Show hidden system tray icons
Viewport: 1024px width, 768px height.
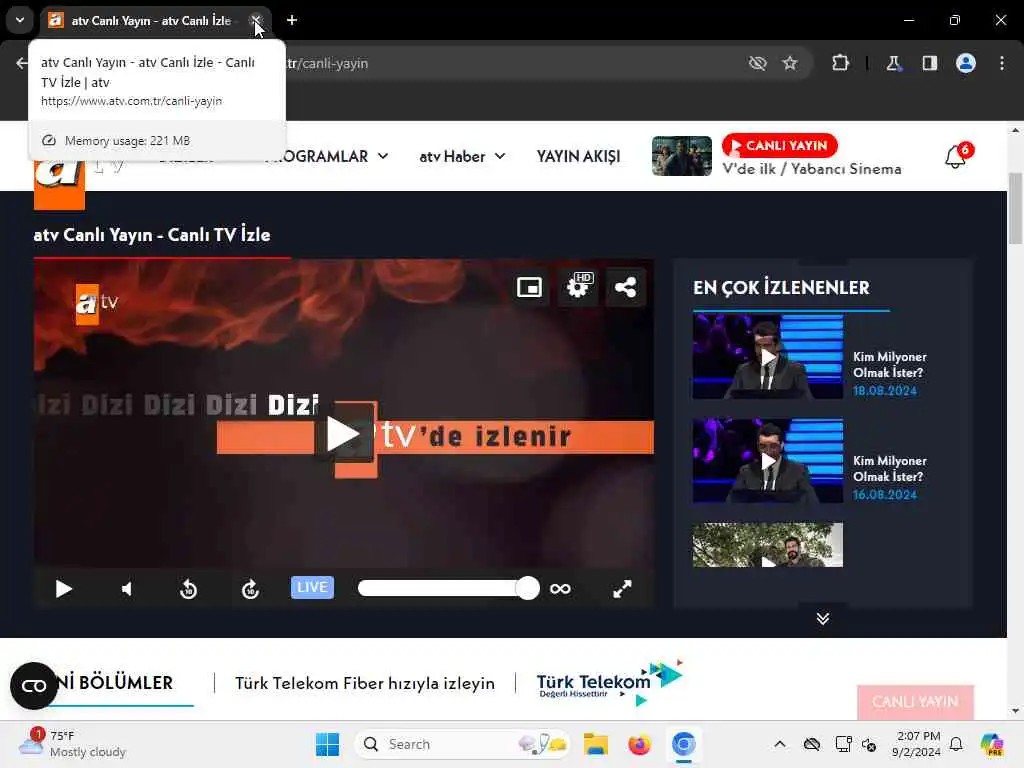[x=780, y=744]
